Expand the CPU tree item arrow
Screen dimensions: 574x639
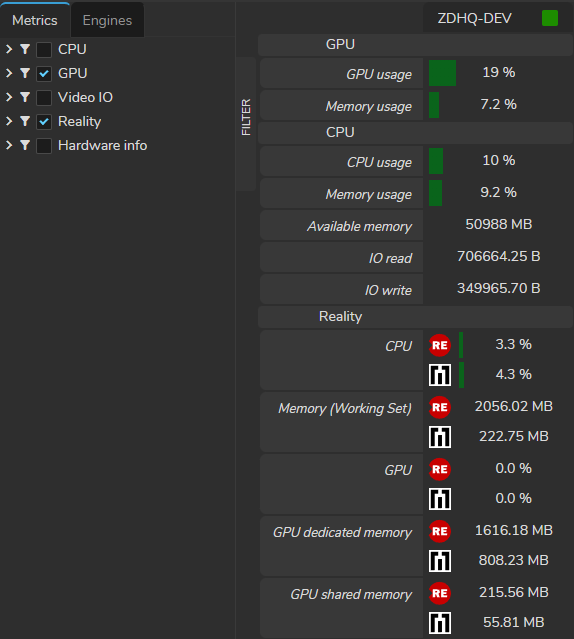(x=9, y=49)
